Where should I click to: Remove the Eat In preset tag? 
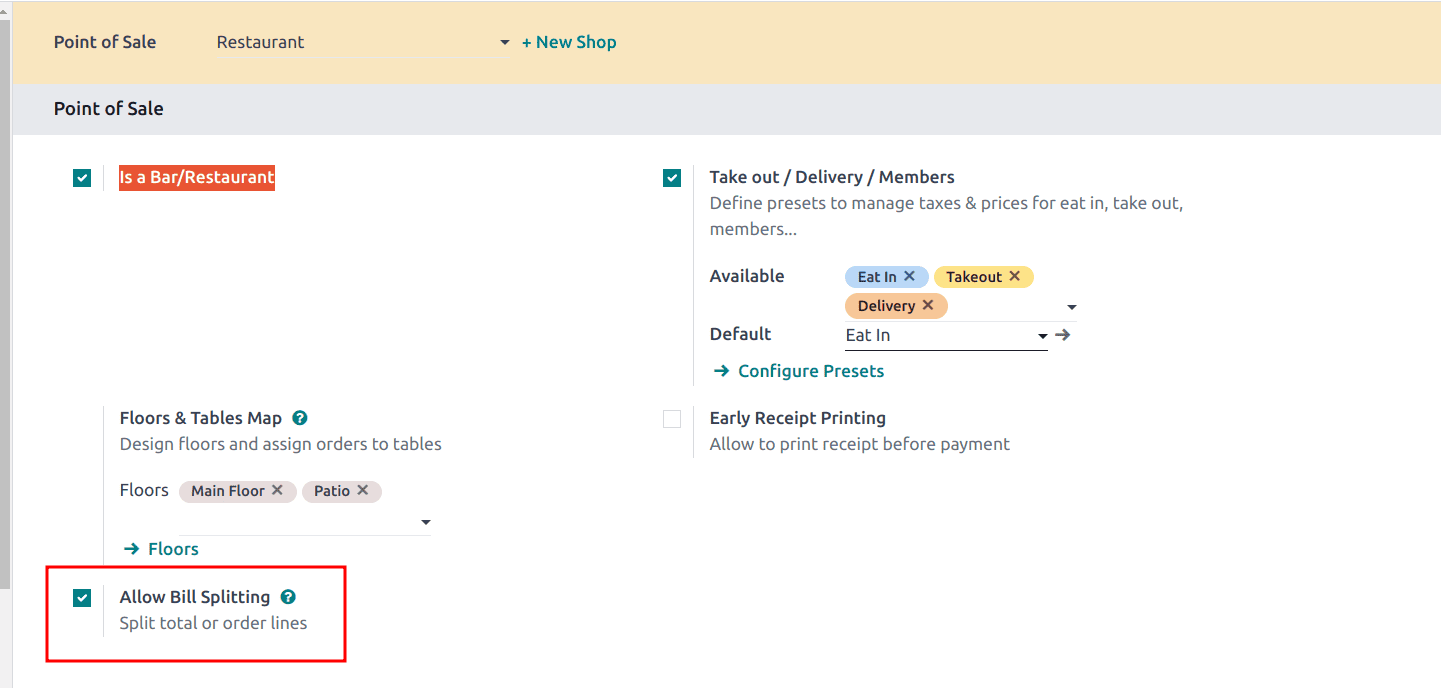[x=909, y=276]
